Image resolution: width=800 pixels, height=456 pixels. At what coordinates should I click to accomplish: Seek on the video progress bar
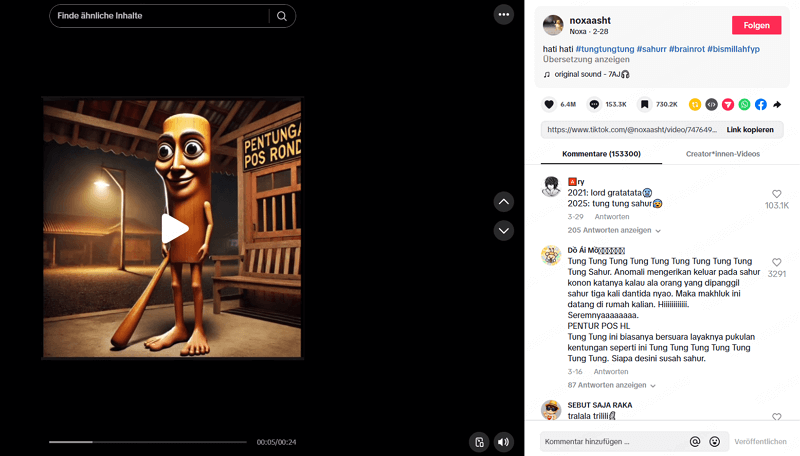tap(148, 442)
